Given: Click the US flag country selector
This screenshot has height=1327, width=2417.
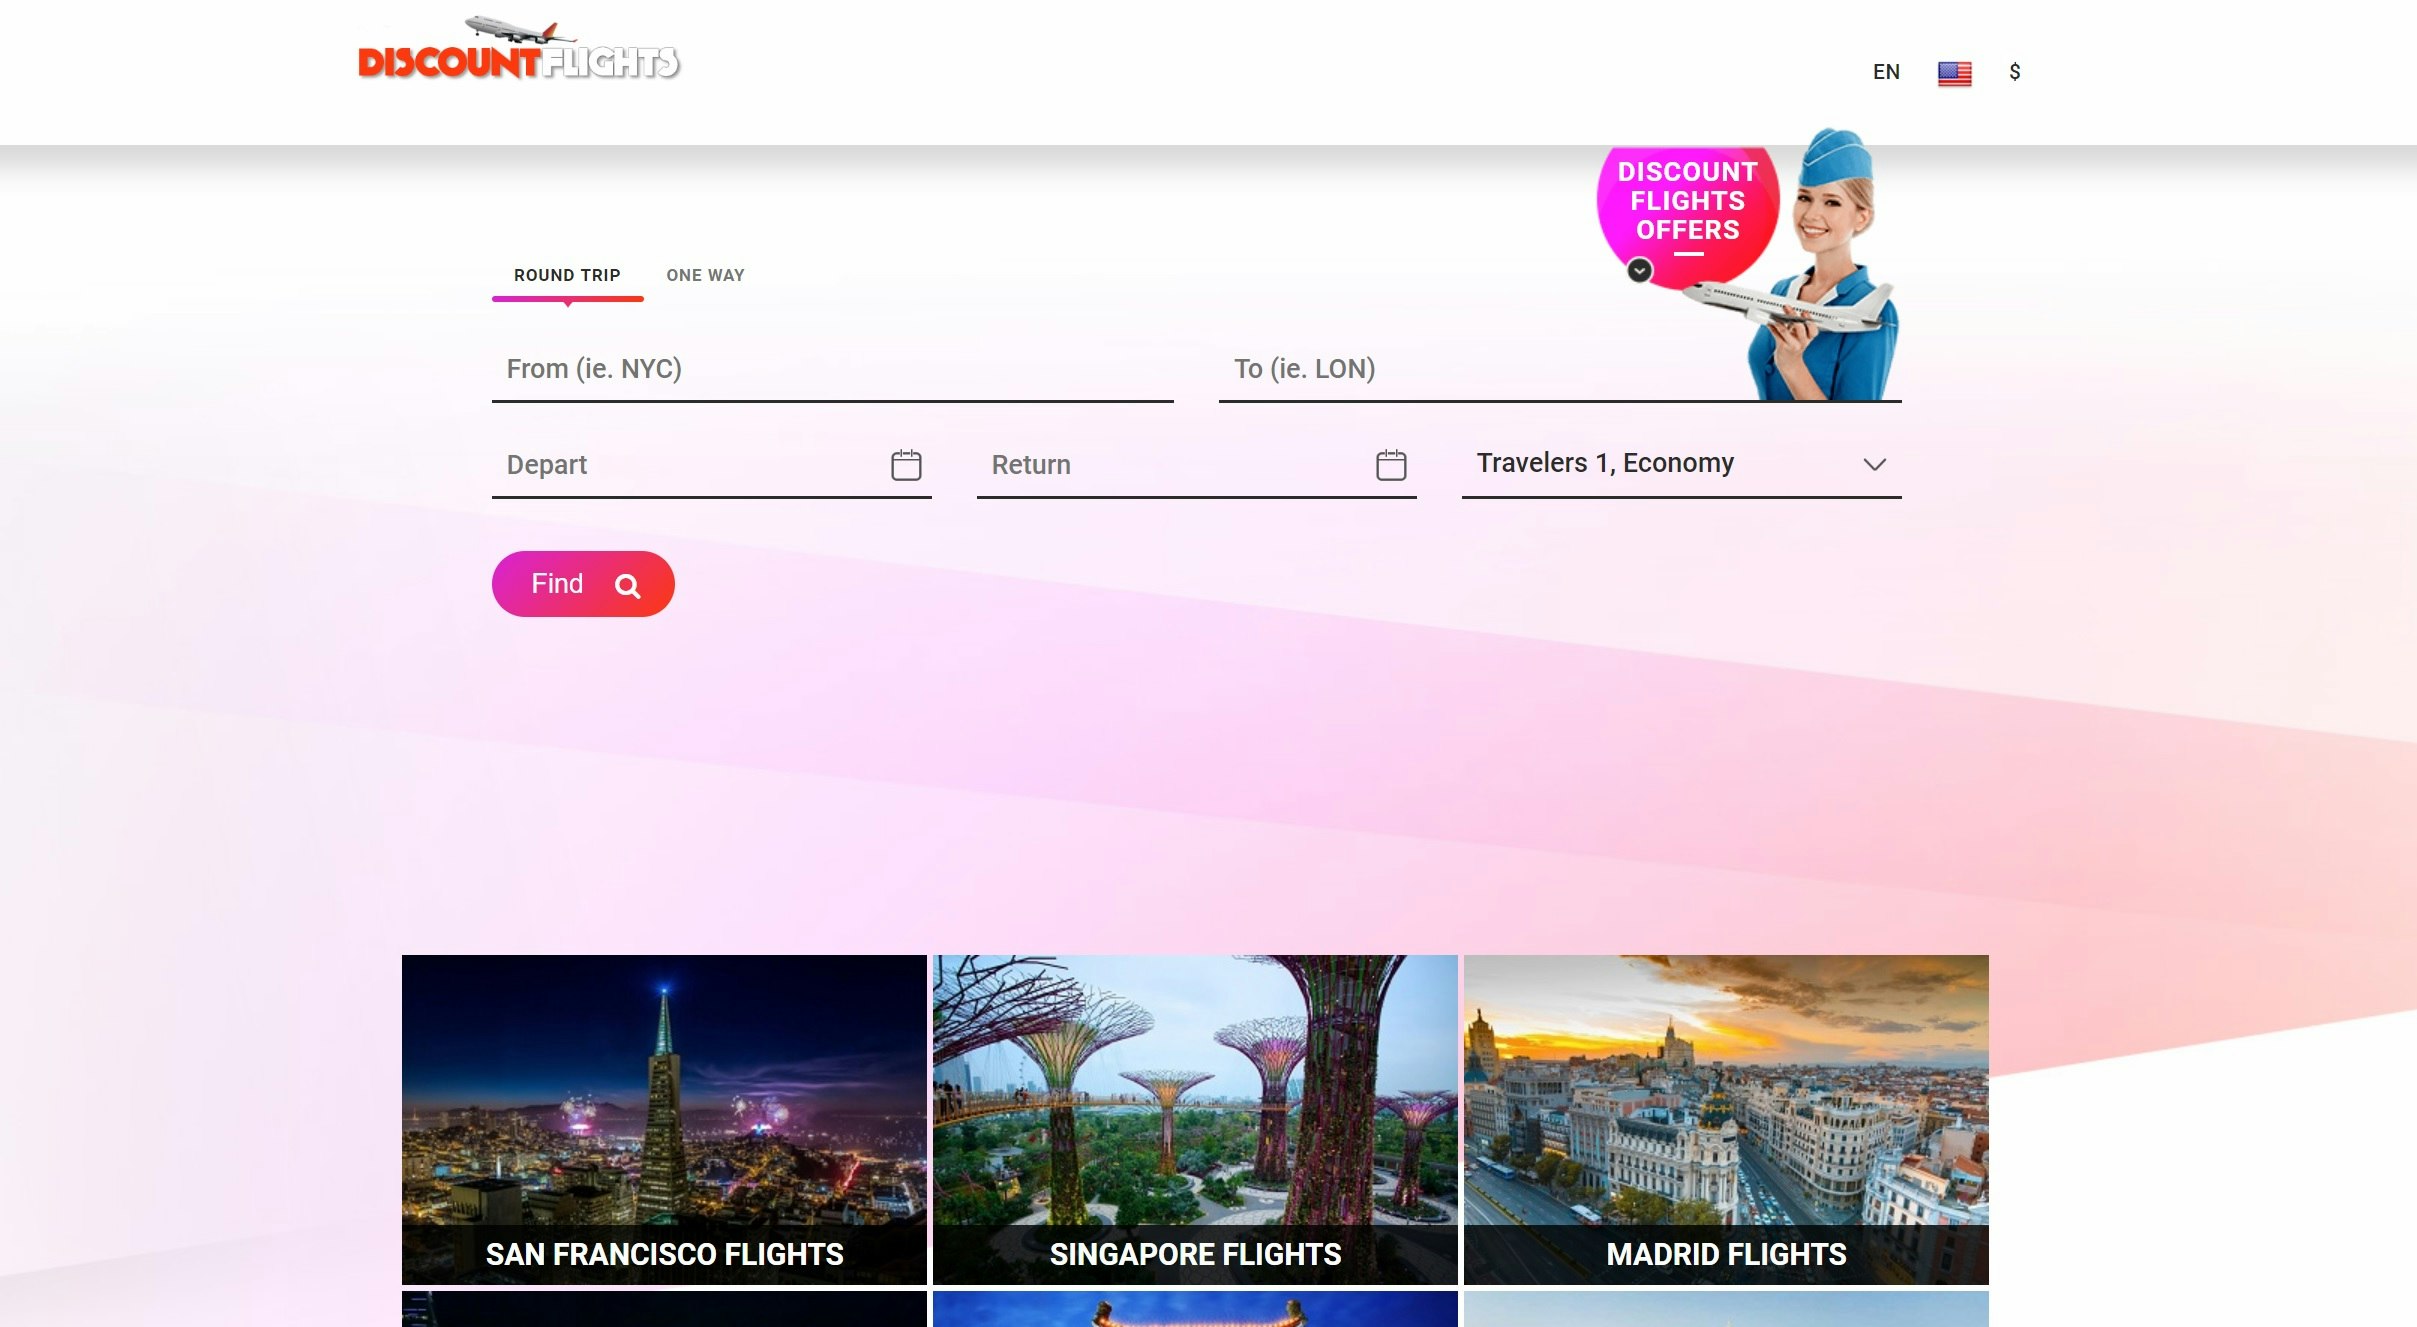Looking at the screenshot, I should pyautogui.click(x=1953, y=72).
